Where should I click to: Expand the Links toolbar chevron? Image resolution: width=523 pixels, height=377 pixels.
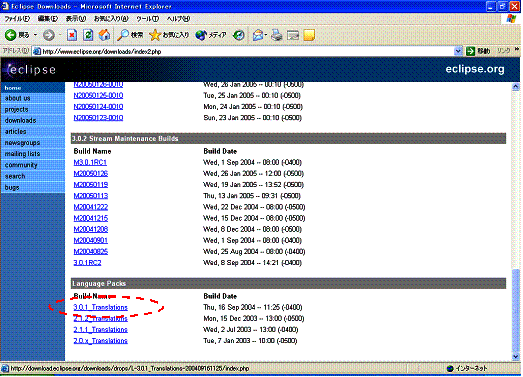[517, 49]
